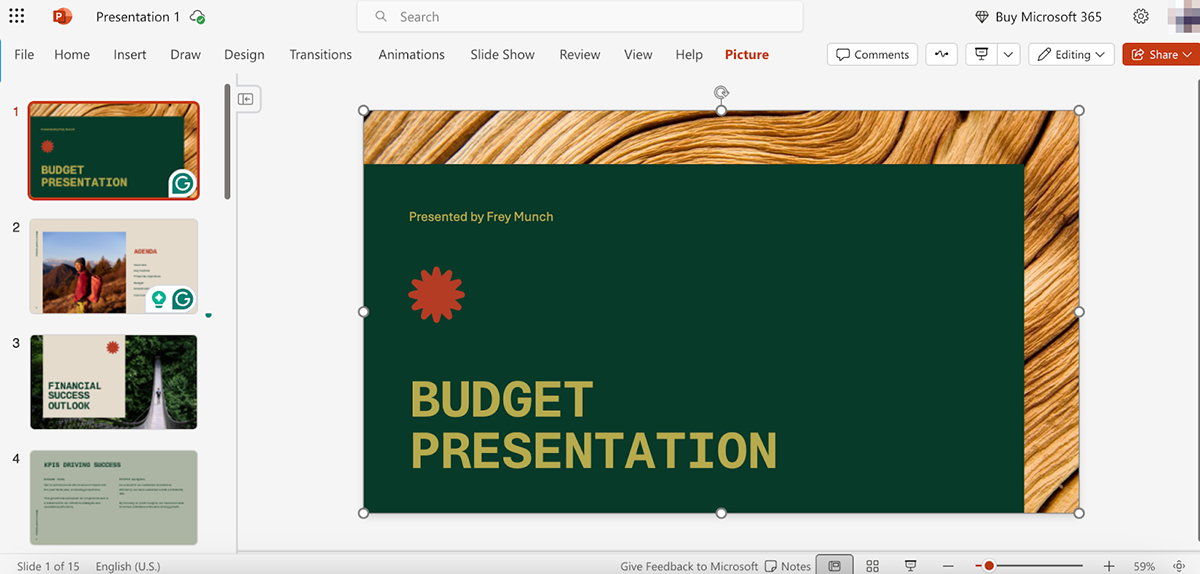Switch to the Home tab
This screenshot has width=1200, height=574.
coord(72,55)
